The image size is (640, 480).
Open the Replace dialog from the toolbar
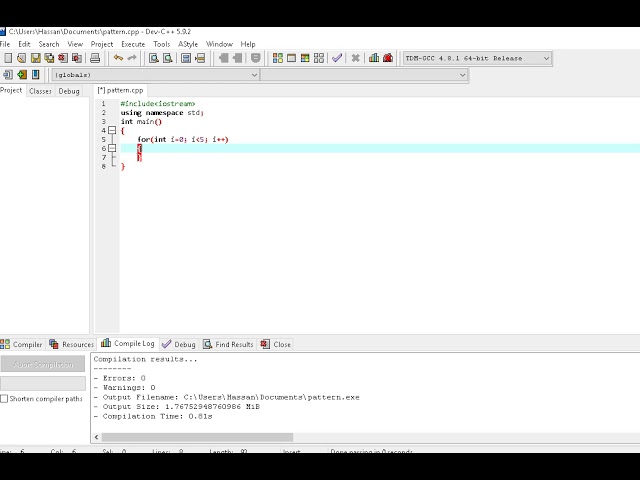tap(167, 58)
